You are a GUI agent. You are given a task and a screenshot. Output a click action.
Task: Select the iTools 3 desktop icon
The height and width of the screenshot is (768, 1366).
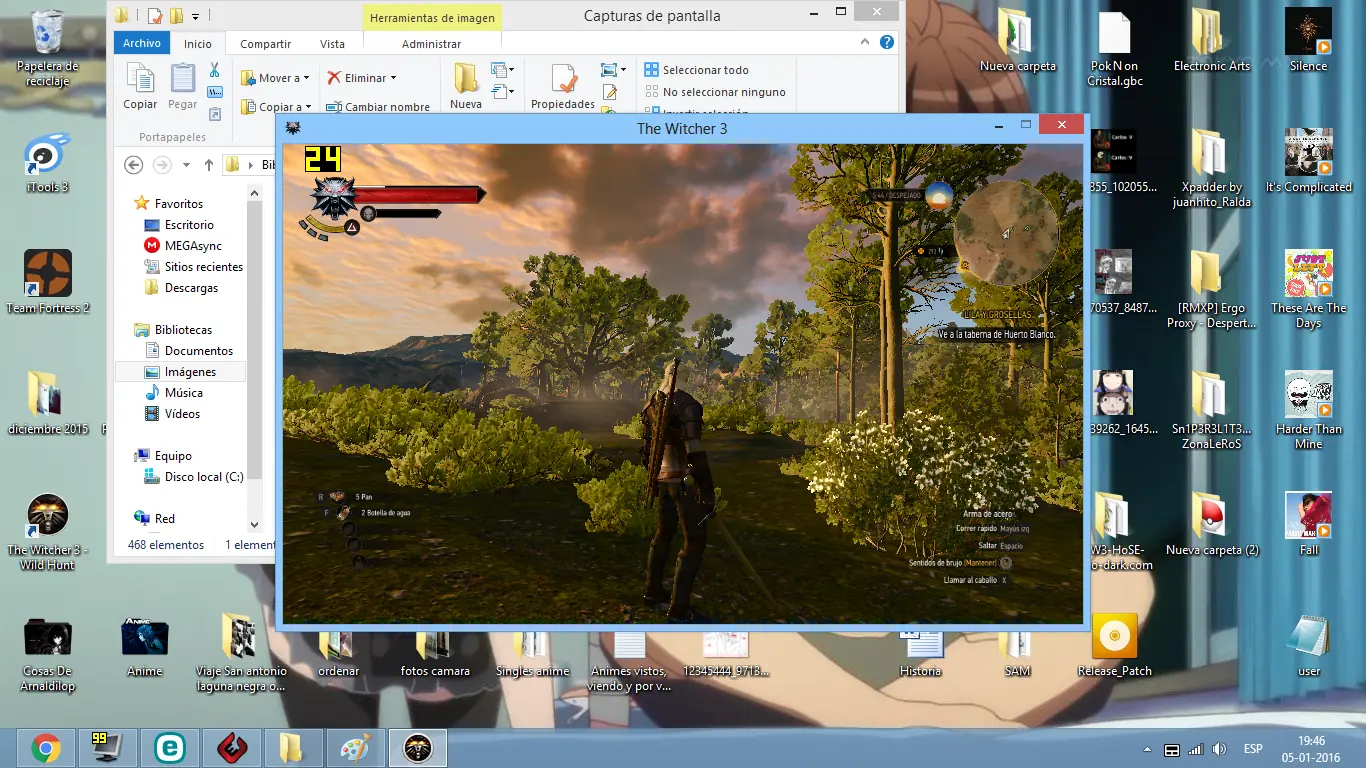pyautogui.click(x=47, y=164)
